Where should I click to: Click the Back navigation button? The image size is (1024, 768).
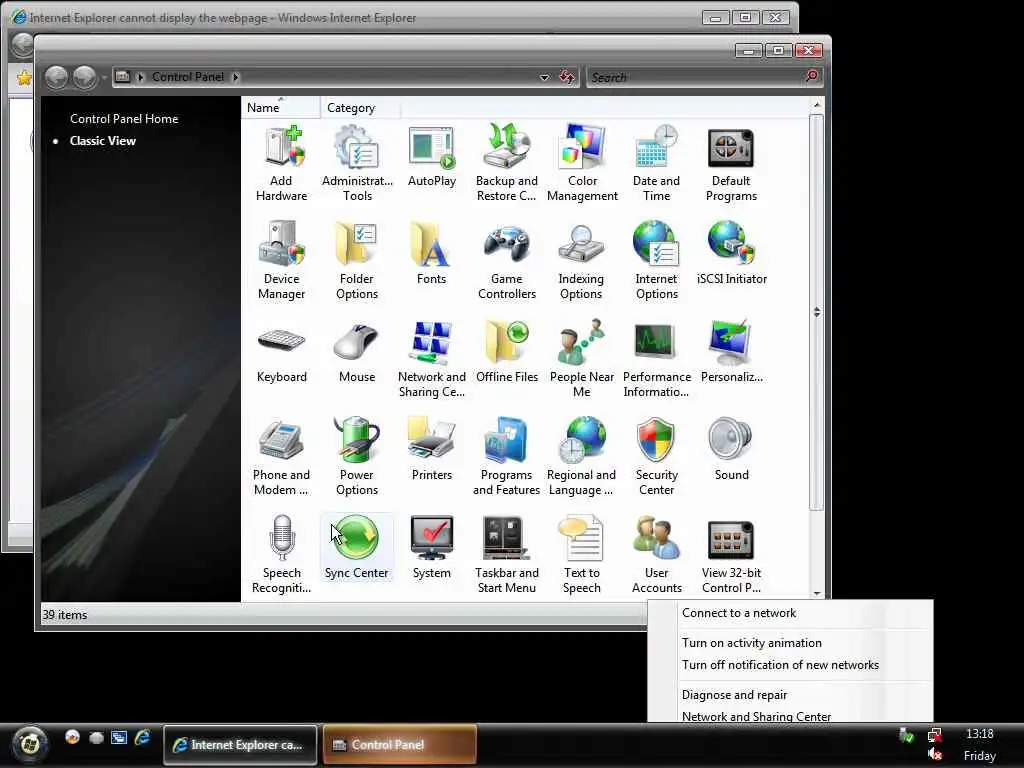pos(57,77)
